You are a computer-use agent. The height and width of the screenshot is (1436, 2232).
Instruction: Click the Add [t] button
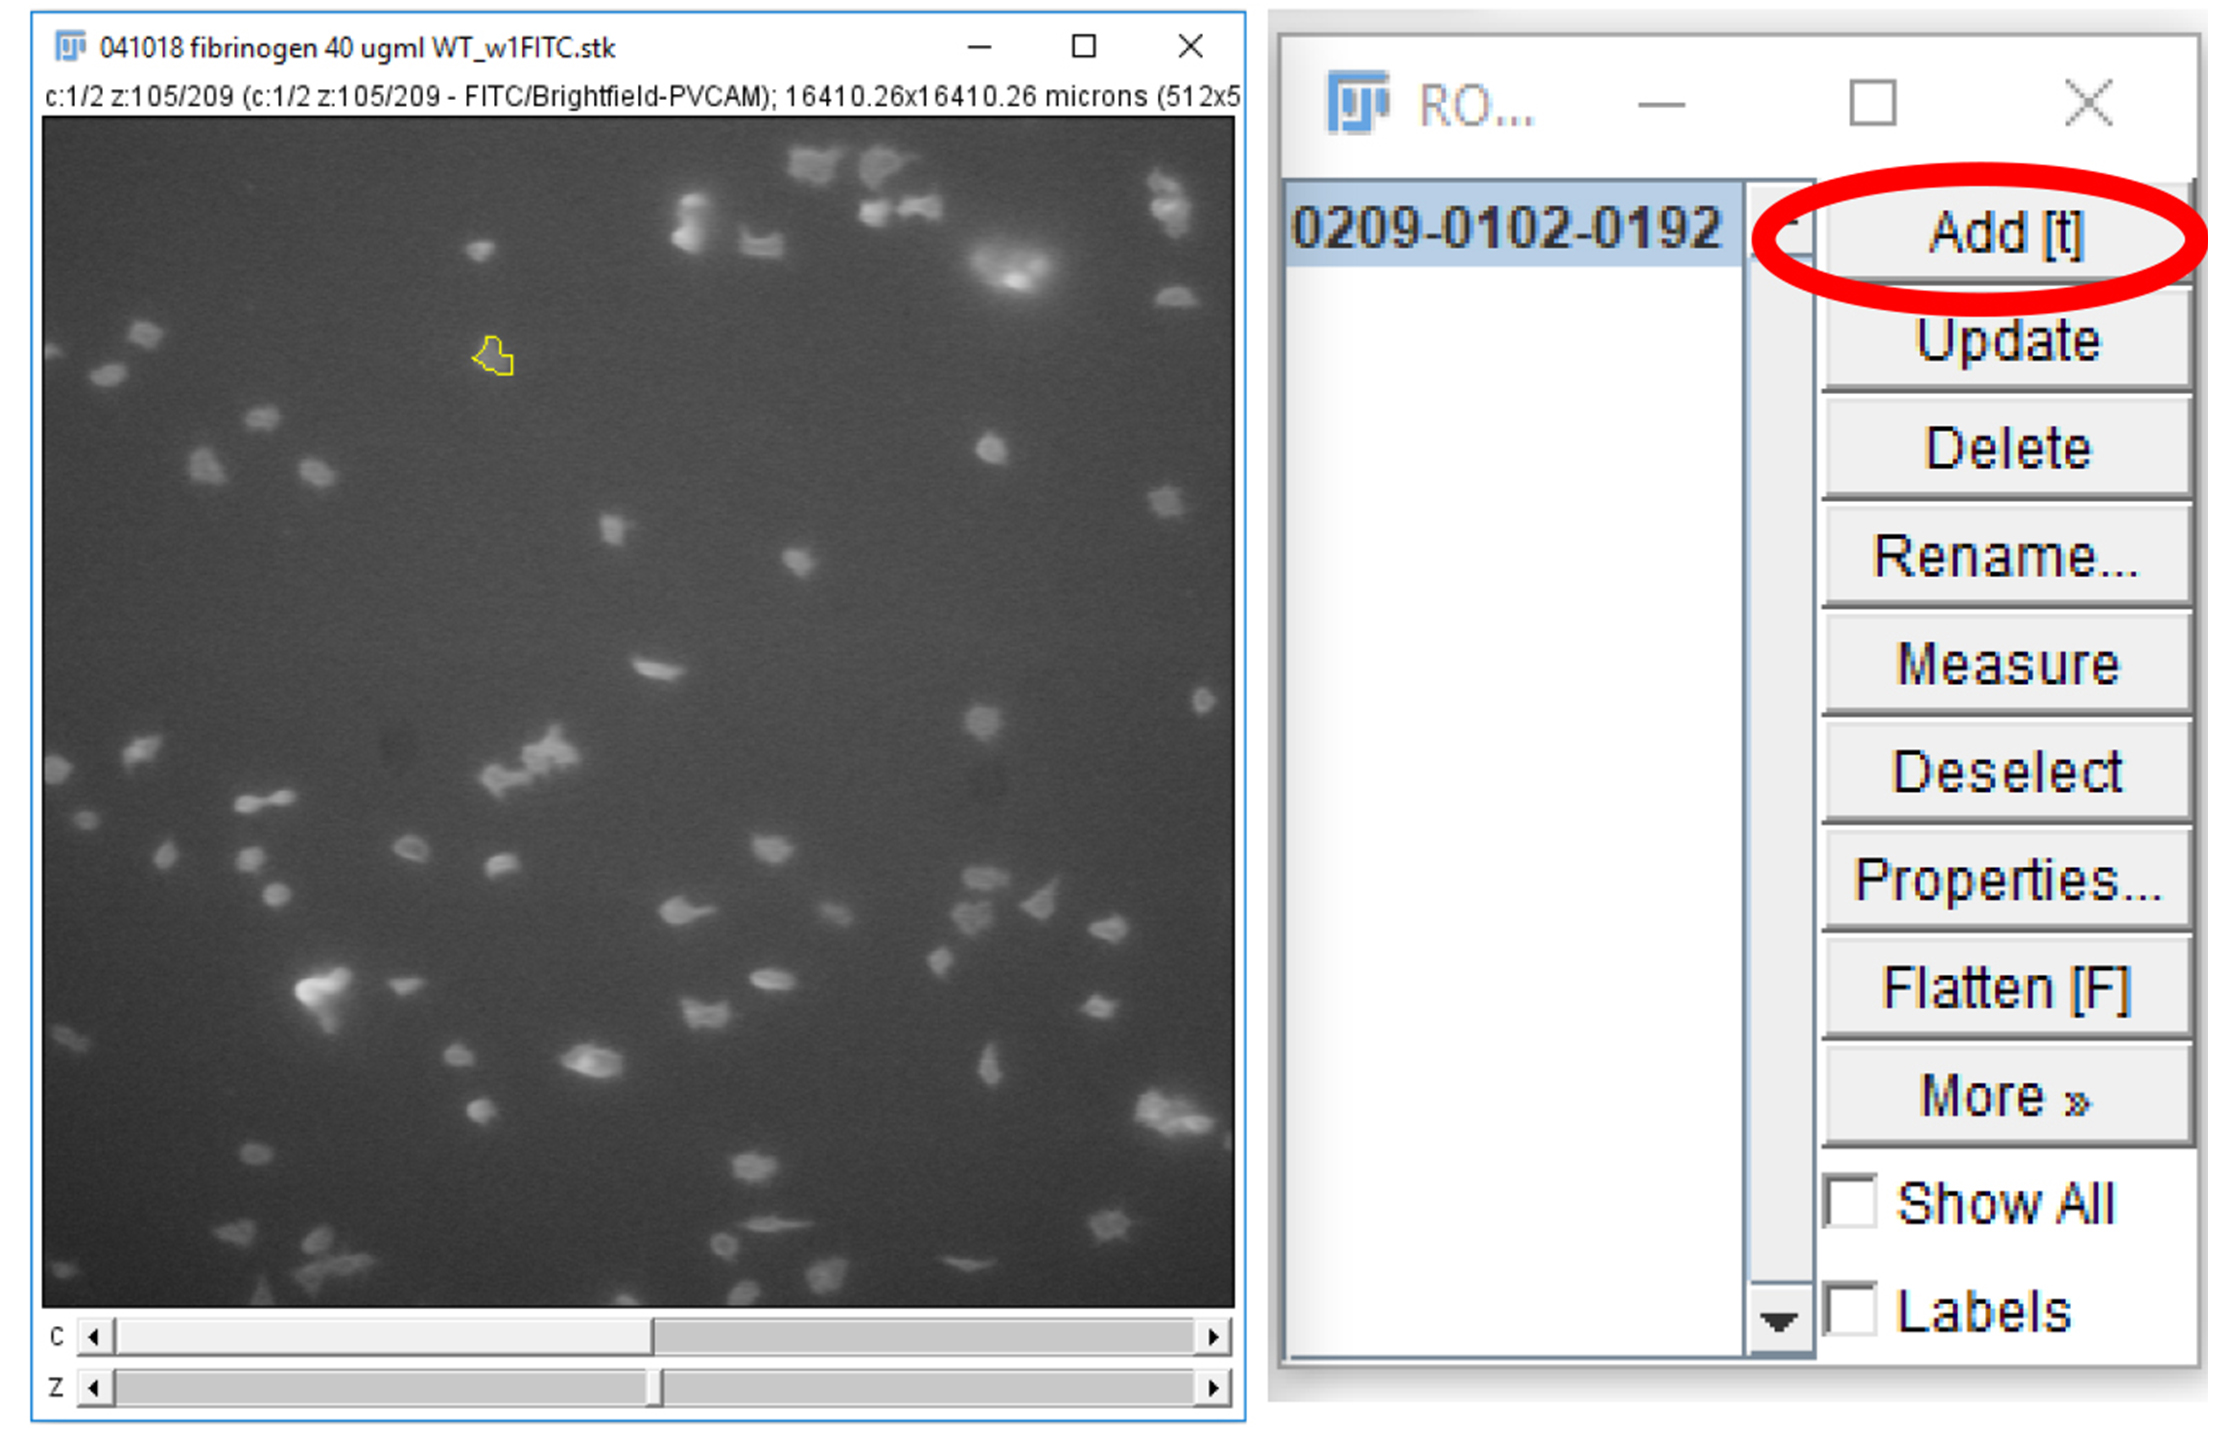coord(2006,233)
